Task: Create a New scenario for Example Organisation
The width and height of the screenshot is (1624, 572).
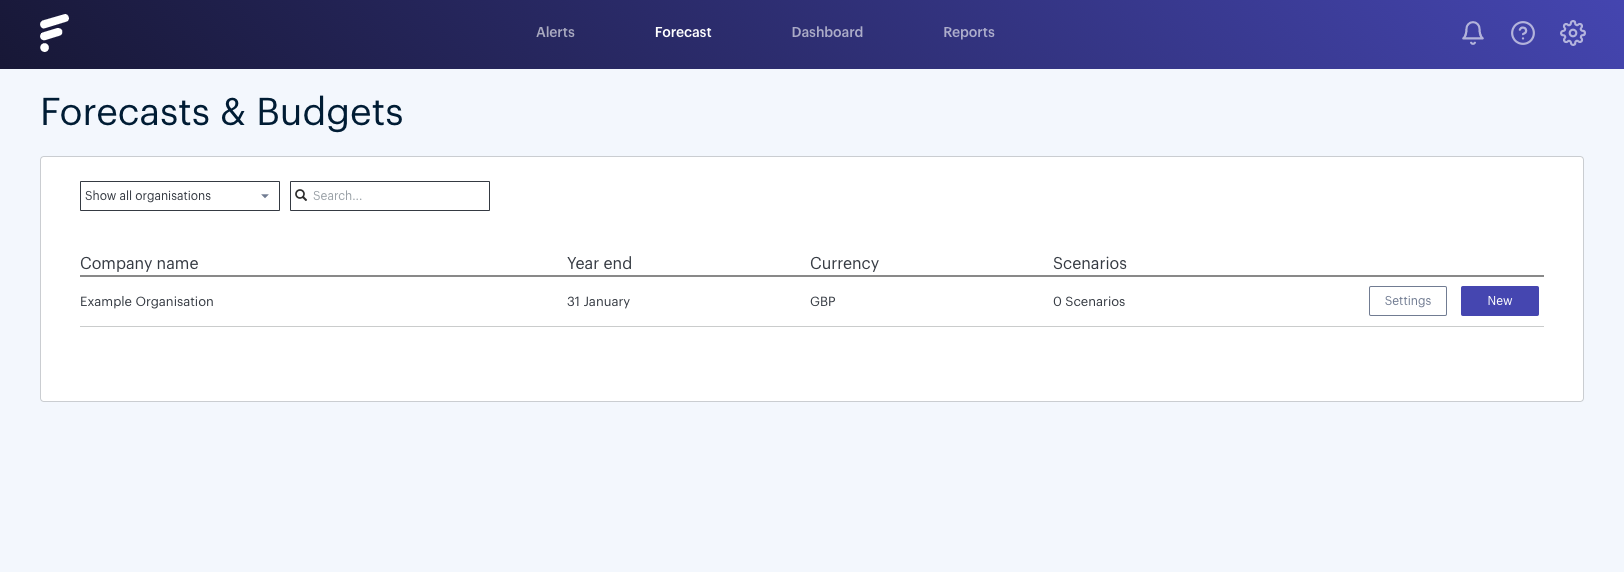Action: click(x=1499, y=301)
